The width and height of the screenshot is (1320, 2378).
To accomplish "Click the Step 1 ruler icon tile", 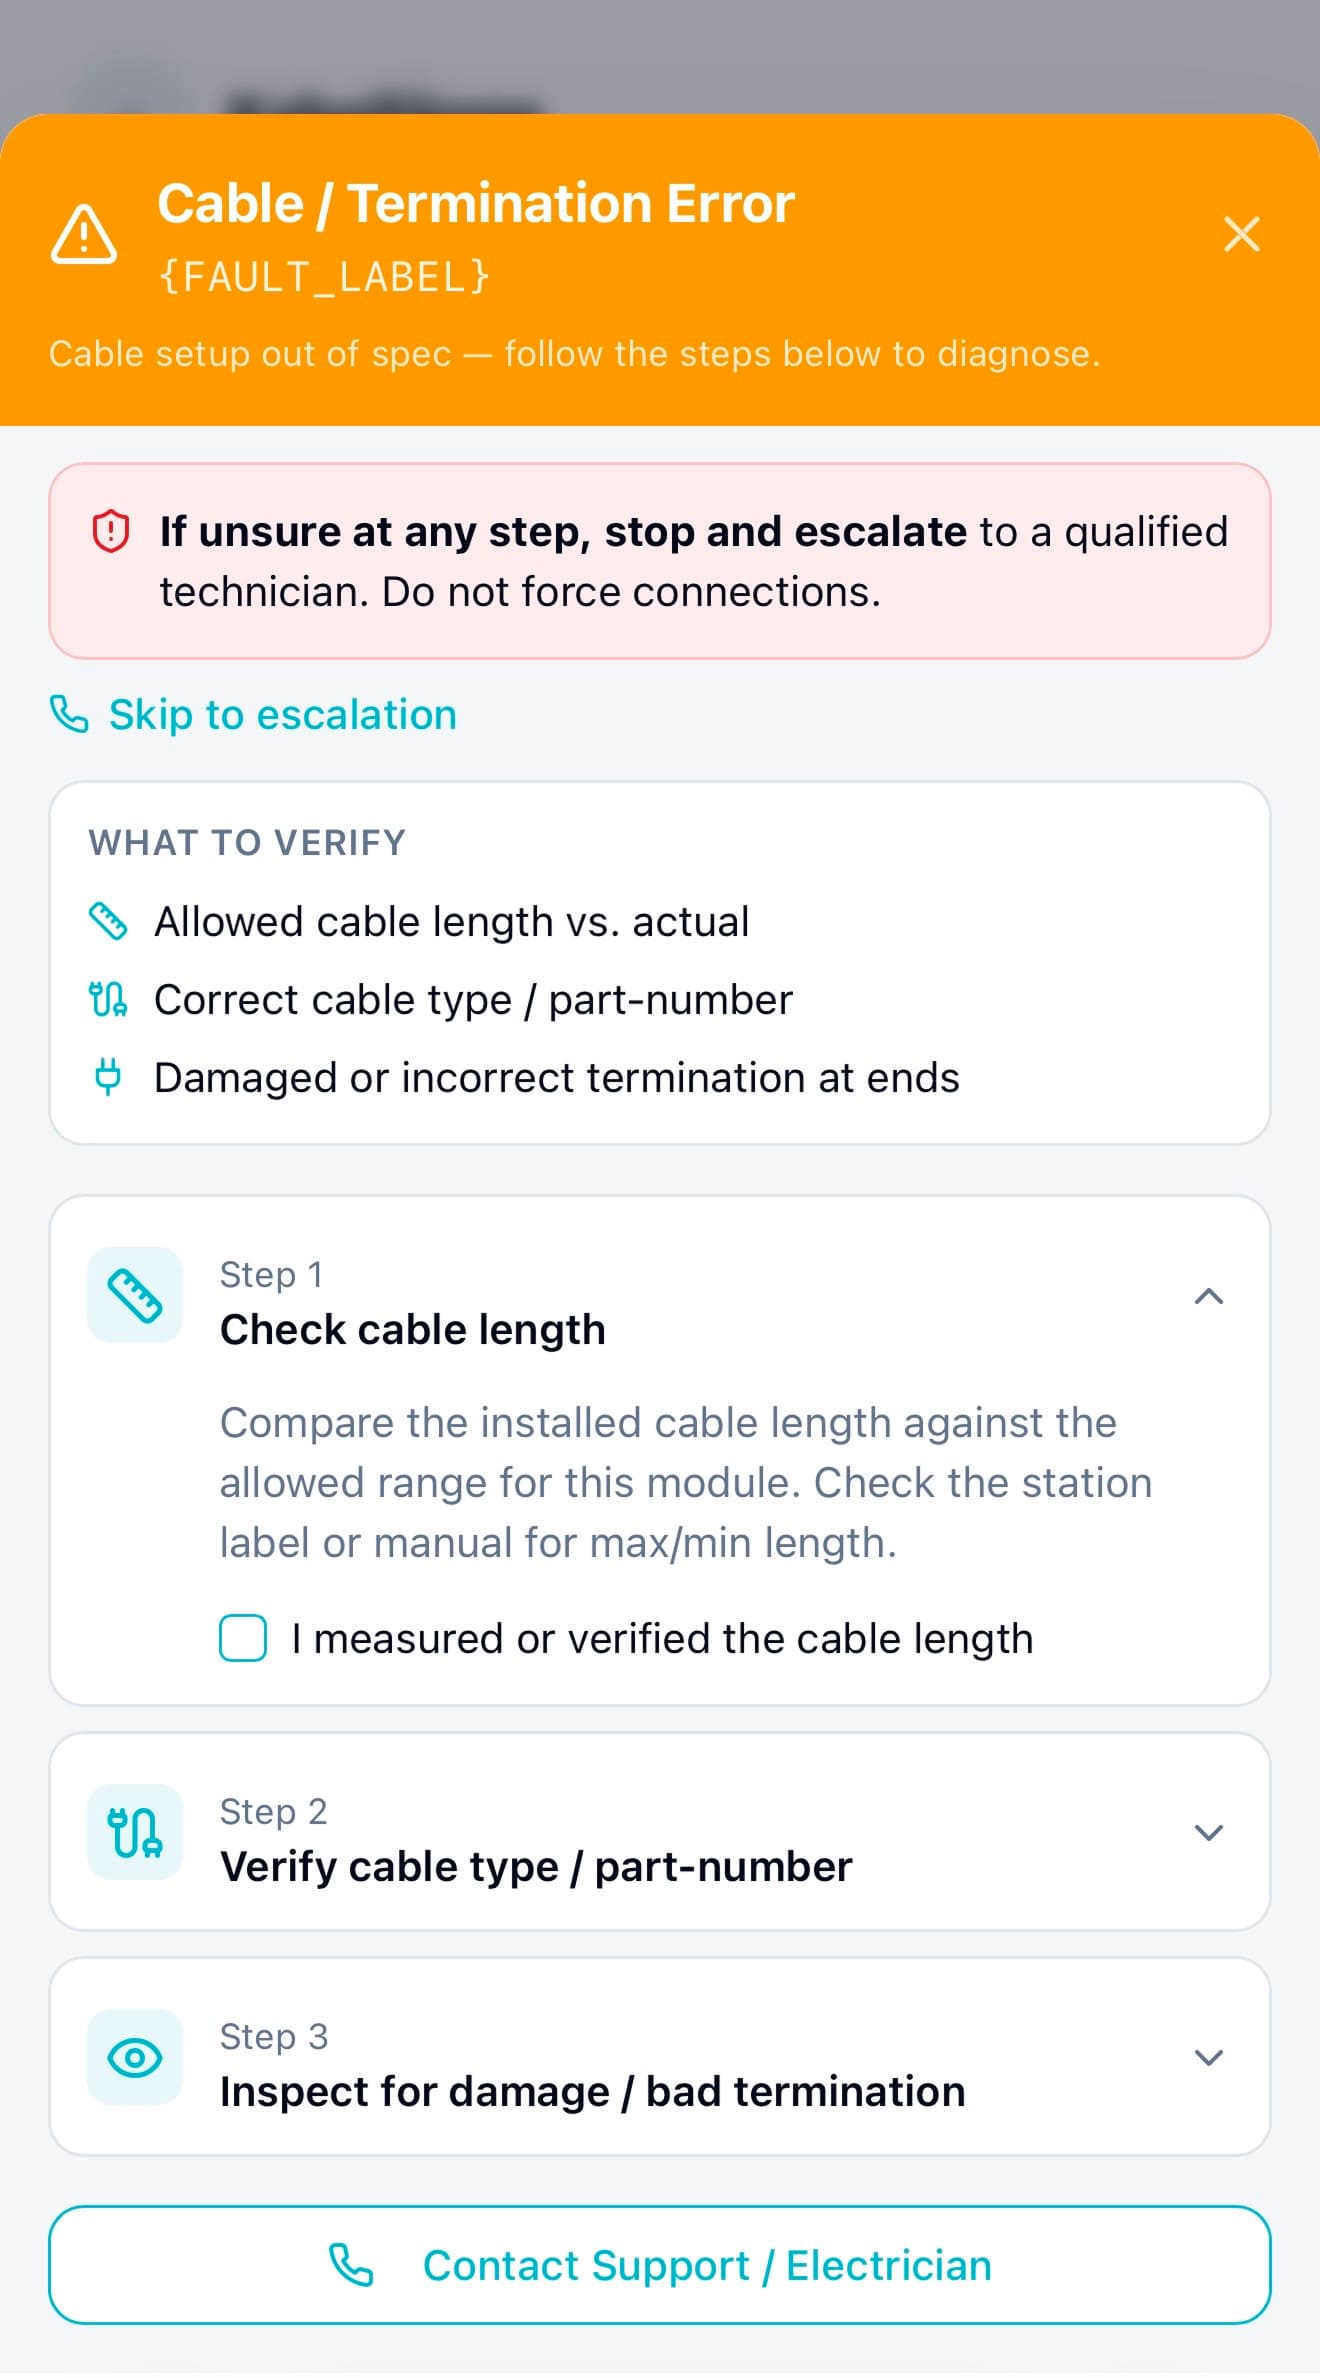I will point(135,1295).
